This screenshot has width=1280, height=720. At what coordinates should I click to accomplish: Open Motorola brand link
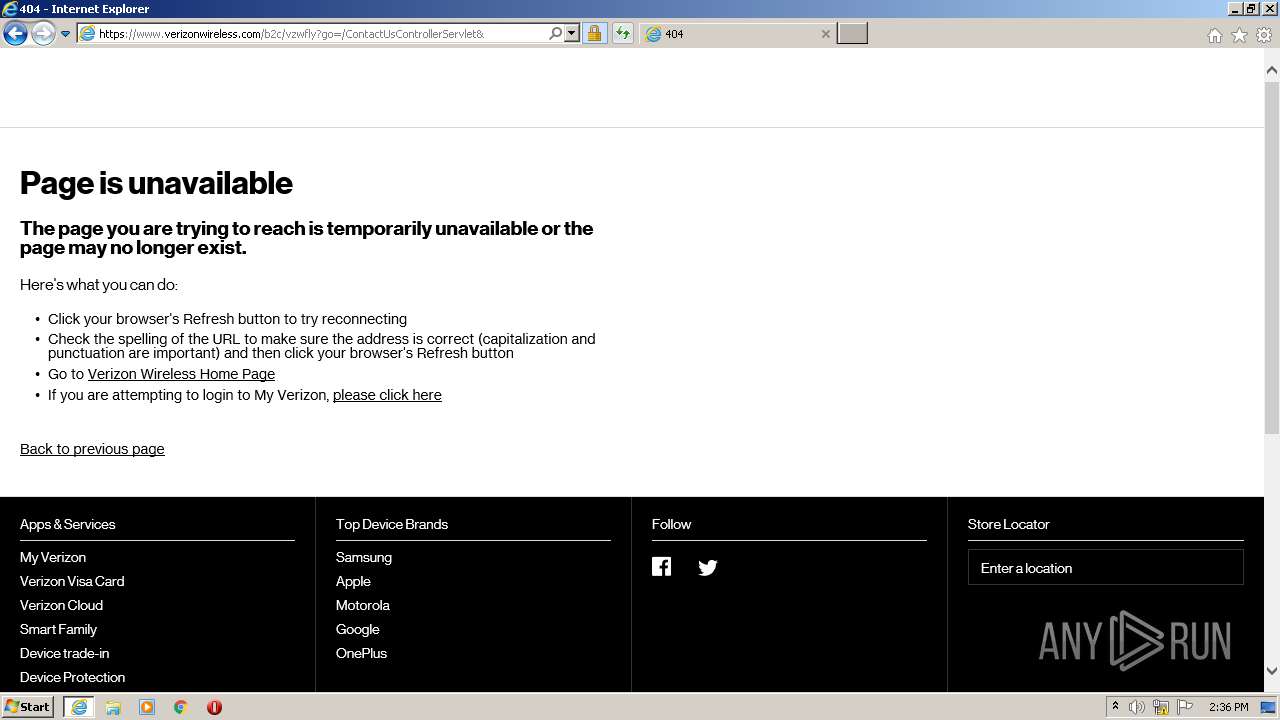point(363,605)
